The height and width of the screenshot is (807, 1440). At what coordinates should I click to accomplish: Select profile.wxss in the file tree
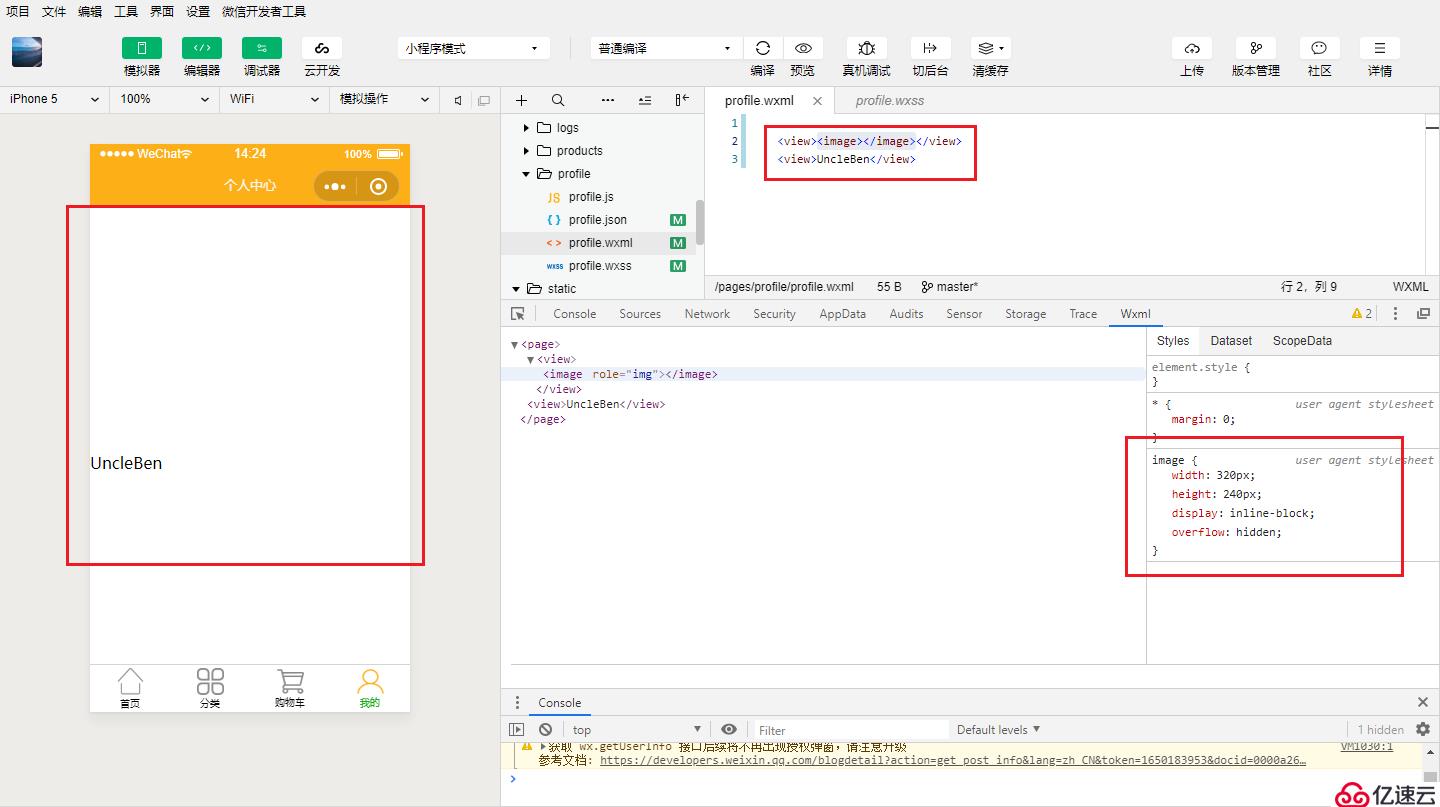(598, 266)
